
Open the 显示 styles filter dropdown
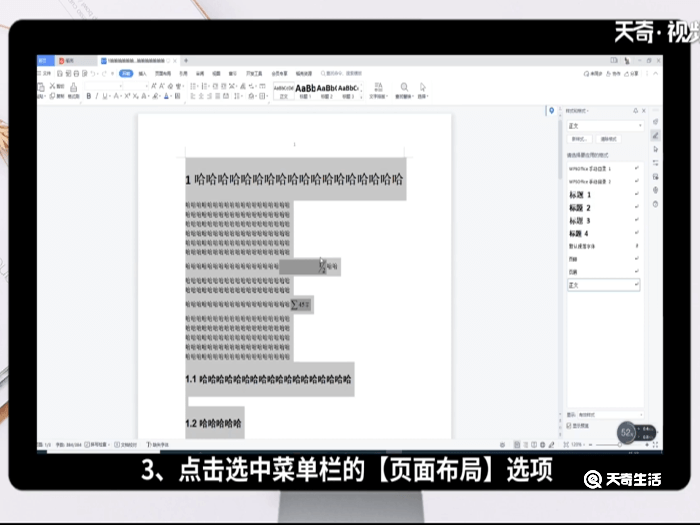coord(610,415)
